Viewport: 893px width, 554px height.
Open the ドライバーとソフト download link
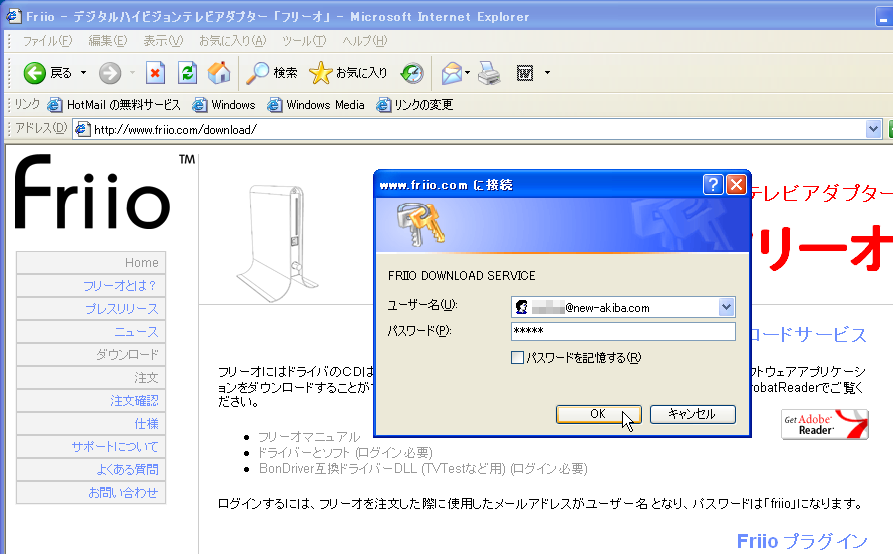(x=345, y=453)
